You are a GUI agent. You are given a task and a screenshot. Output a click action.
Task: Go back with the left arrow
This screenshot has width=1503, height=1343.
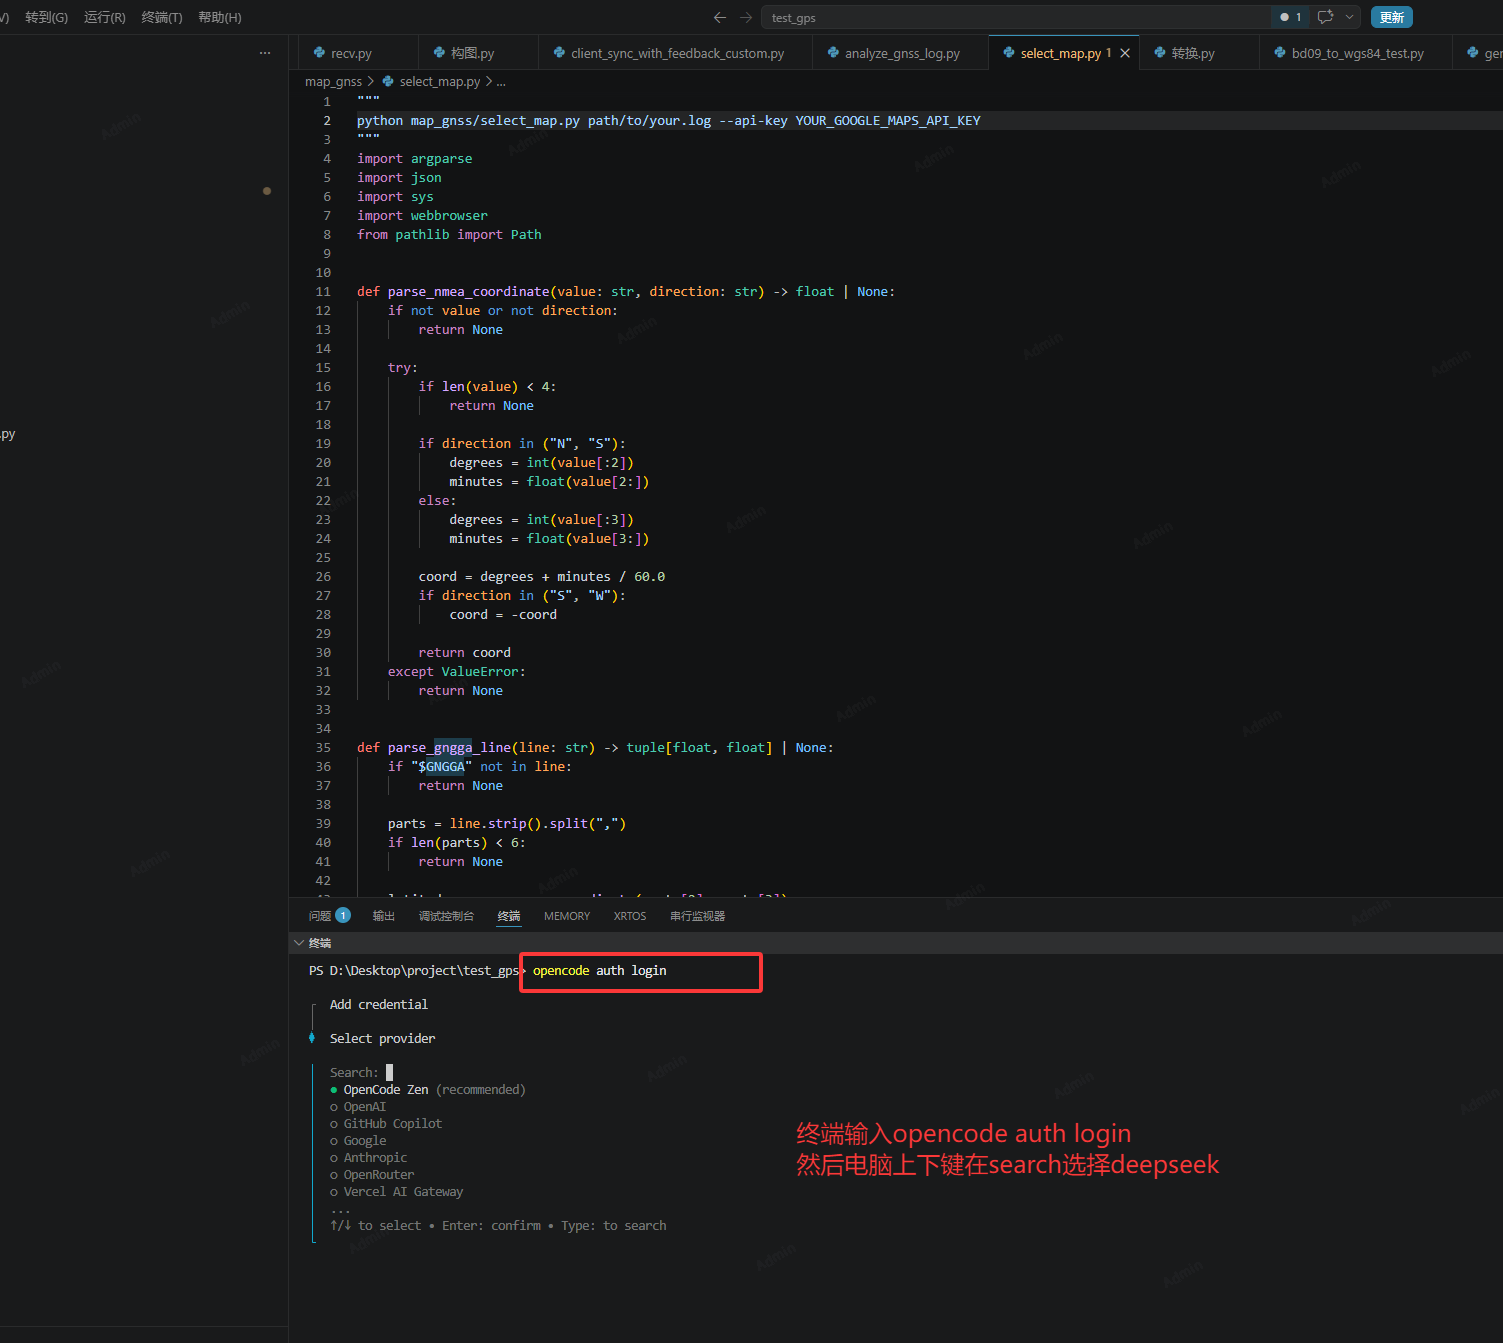719,17
